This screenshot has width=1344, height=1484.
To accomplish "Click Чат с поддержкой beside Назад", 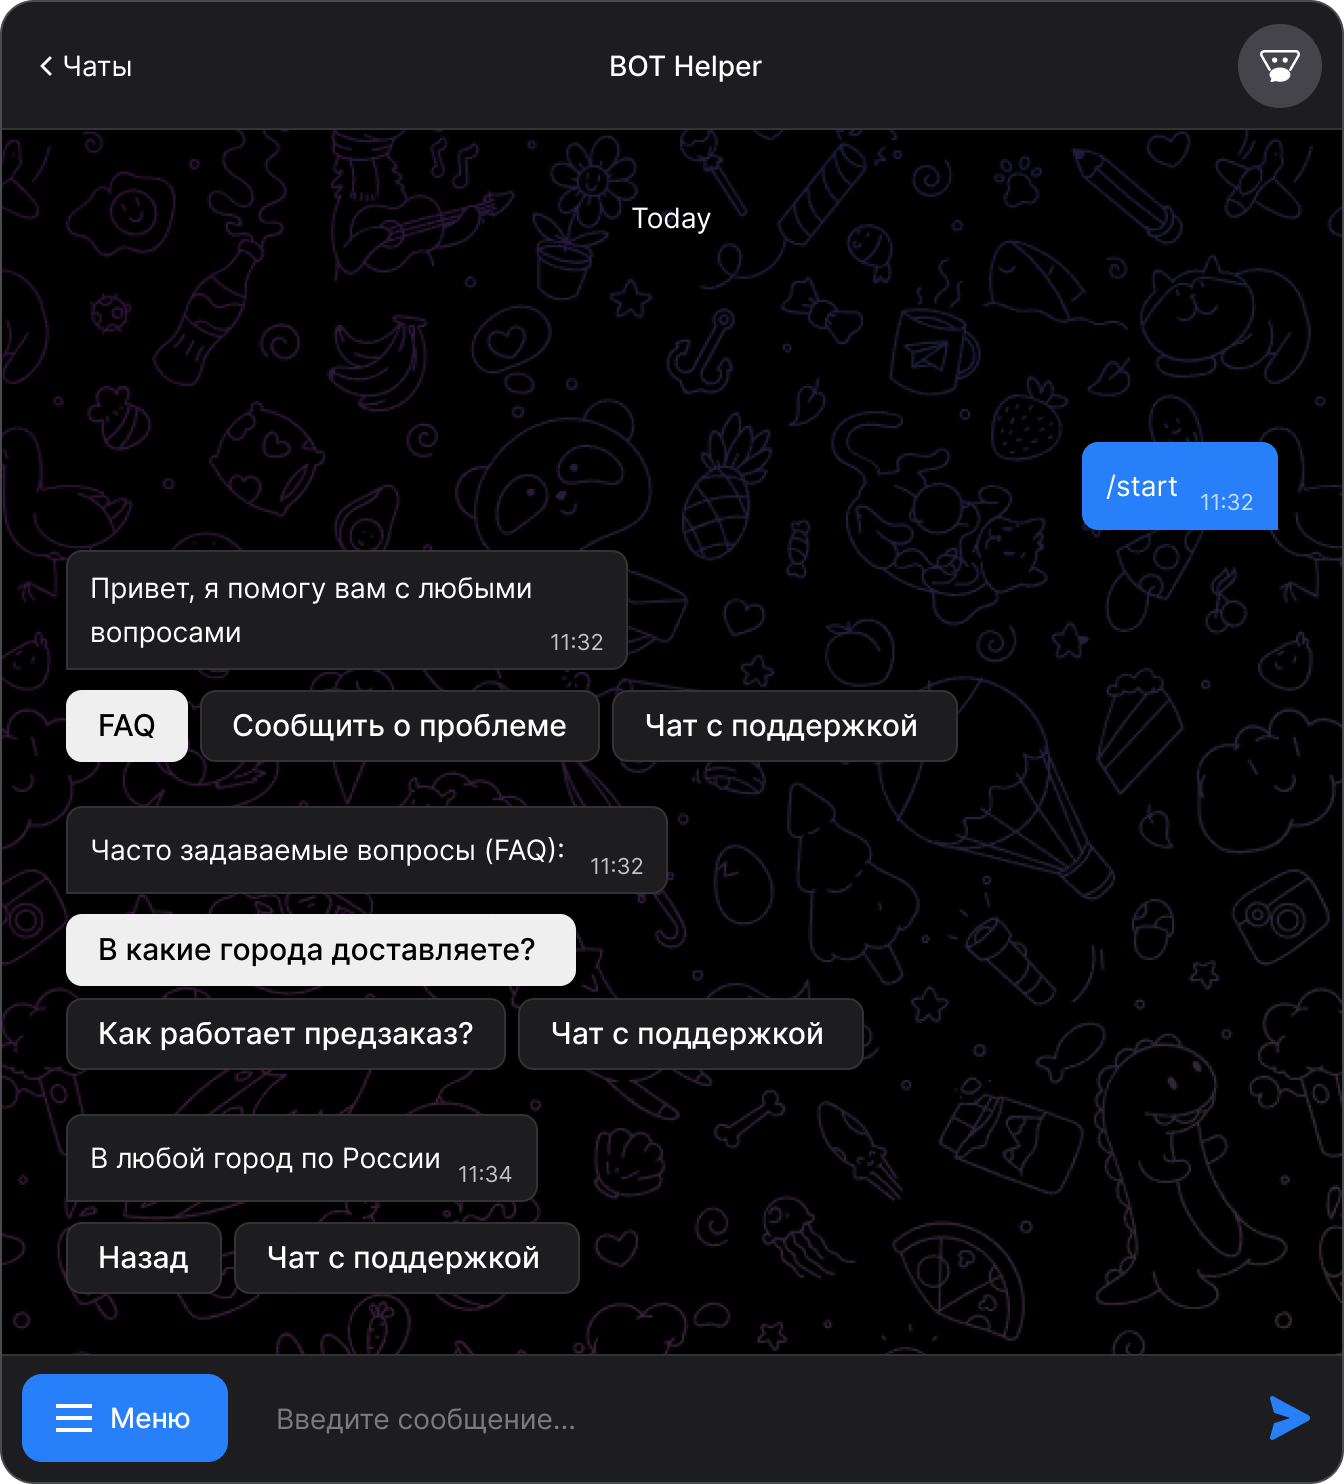I will [407, 1258].
